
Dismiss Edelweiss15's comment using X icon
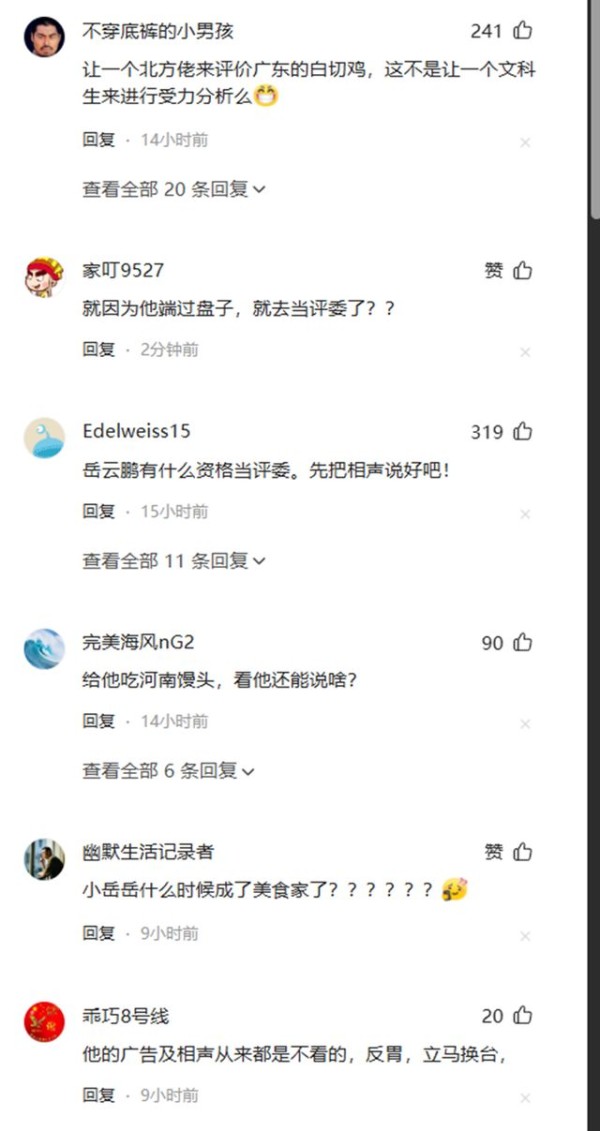coord(525,514)
